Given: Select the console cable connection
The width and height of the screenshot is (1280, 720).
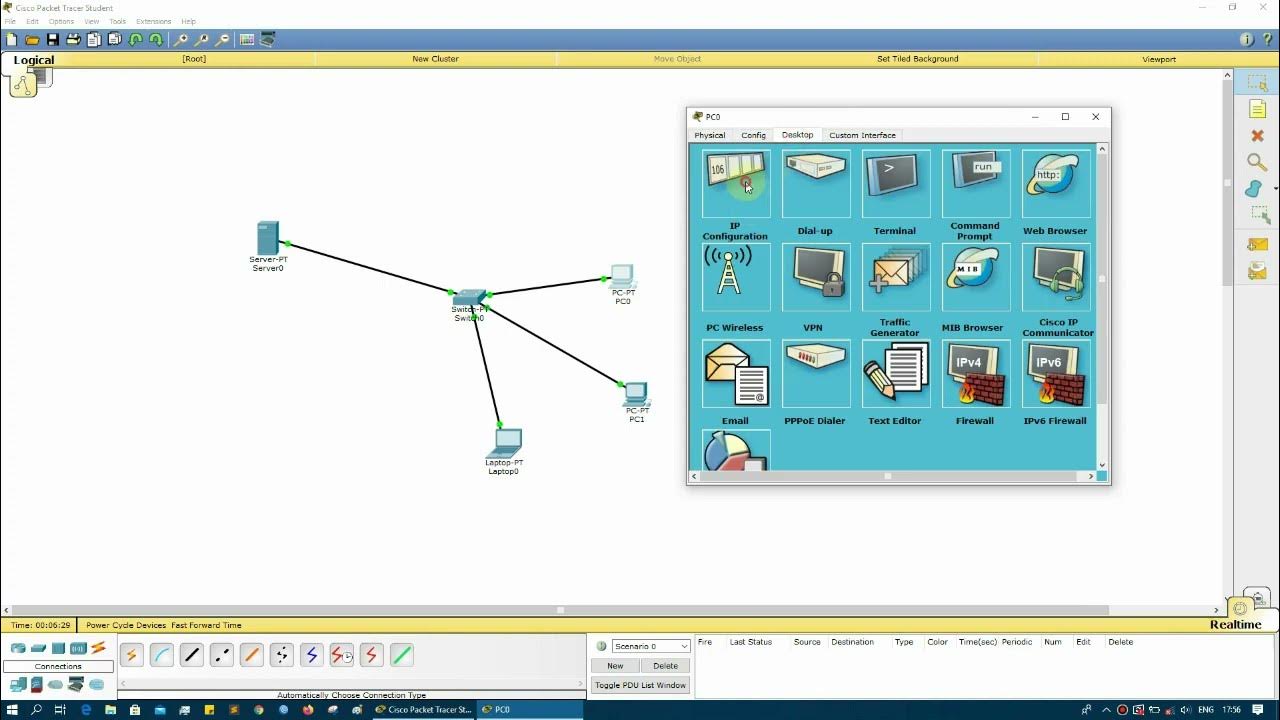Looking at the screenshot, I should pos(161,655).
